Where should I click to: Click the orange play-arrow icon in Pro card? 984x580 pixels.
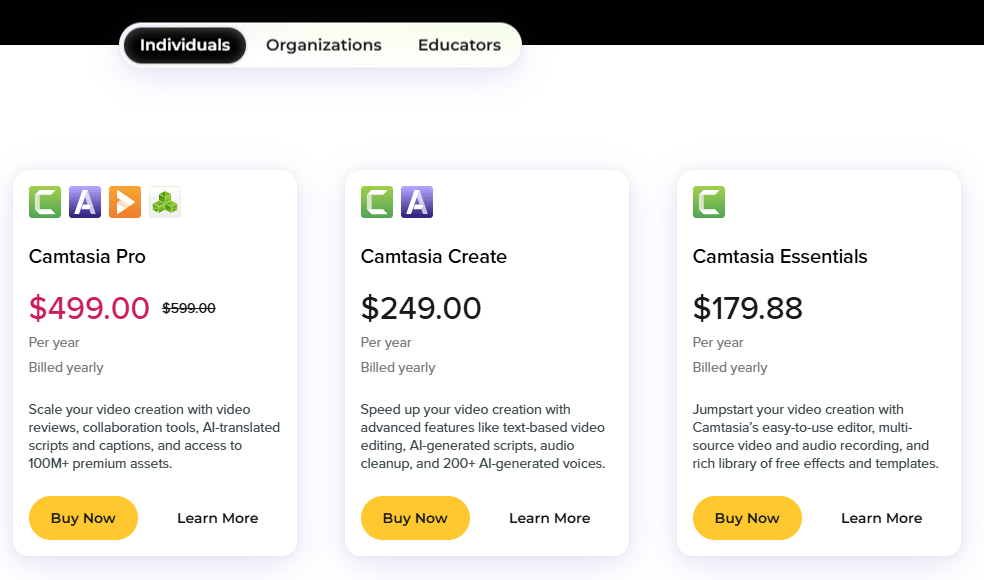point(125,202)
